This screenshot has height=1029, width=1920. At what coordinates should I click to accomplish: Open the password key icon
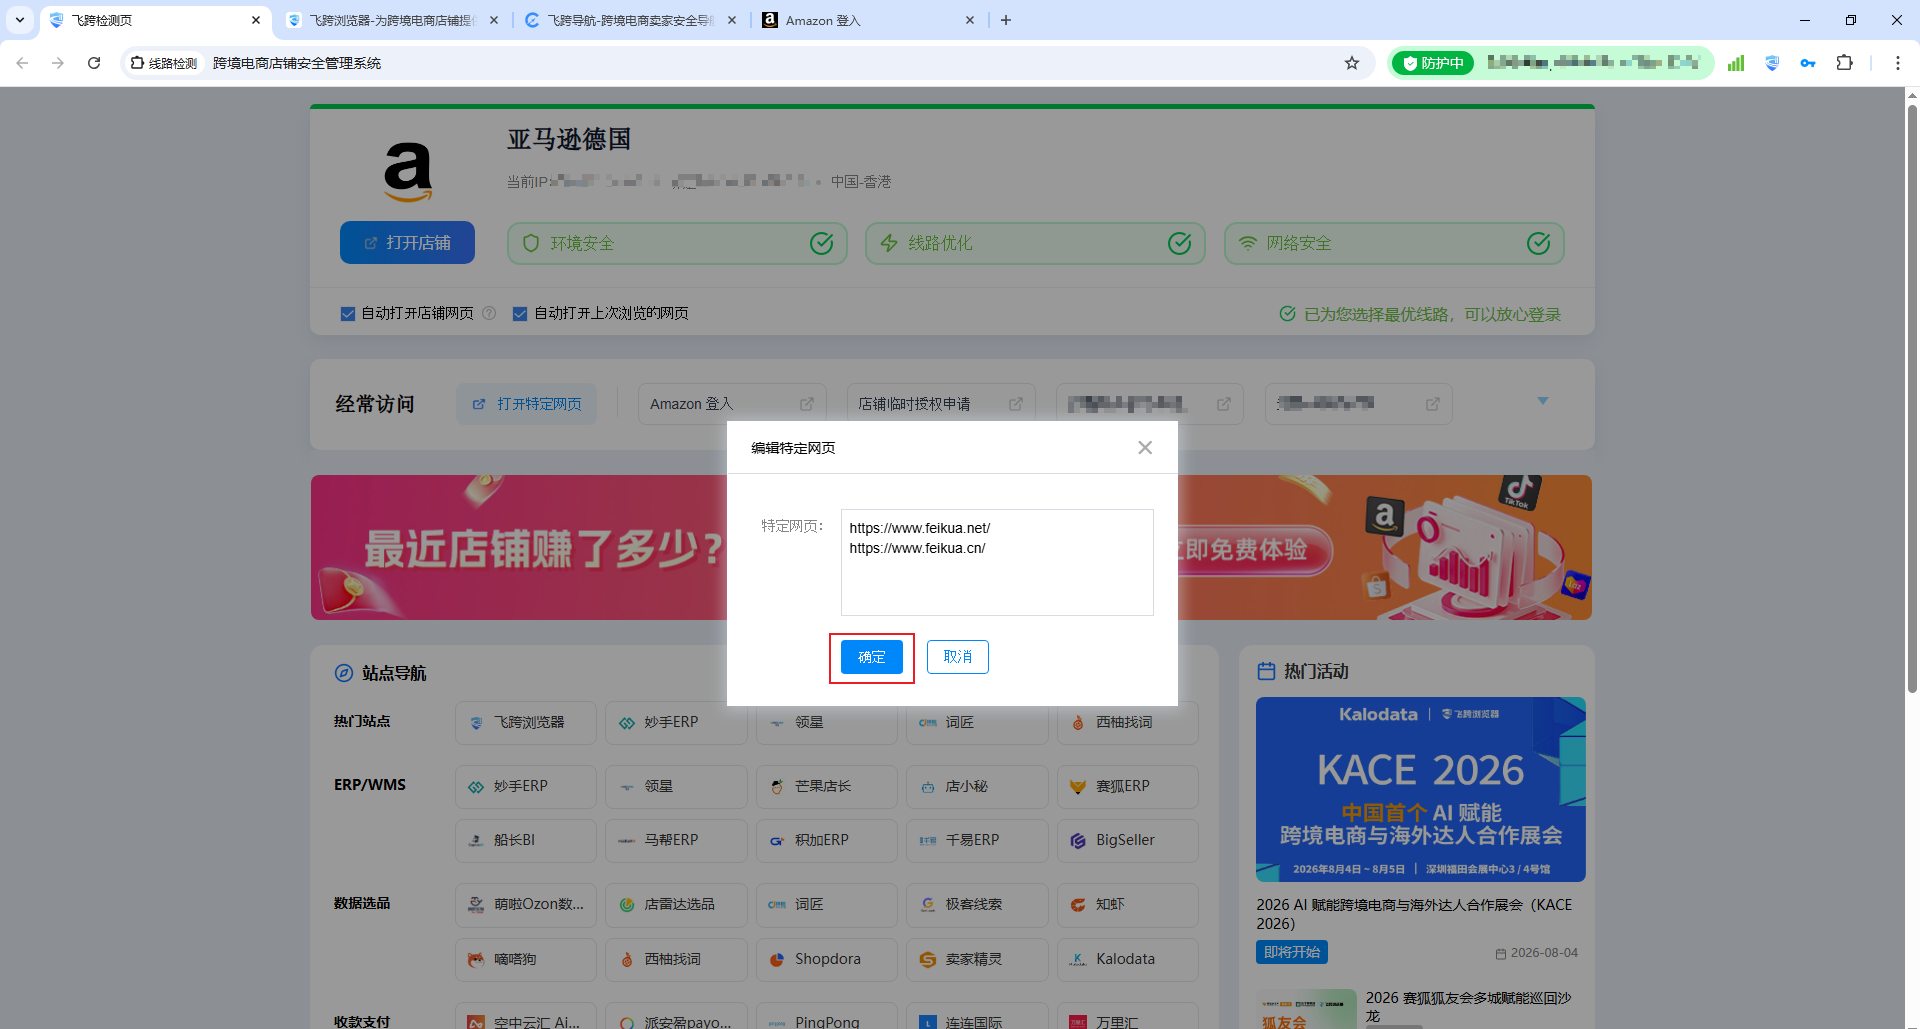point(1808,63)
